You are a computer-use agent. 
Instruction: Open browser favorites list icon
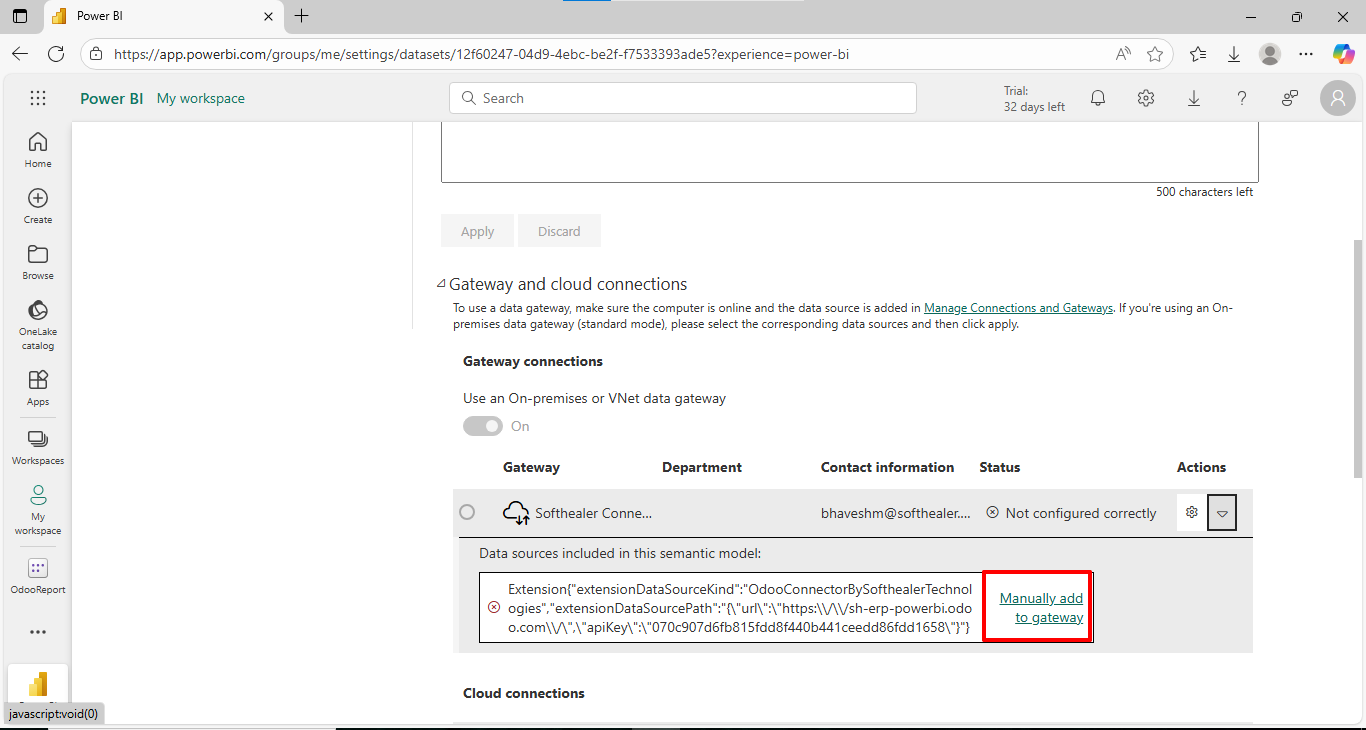pos(1198,54)
